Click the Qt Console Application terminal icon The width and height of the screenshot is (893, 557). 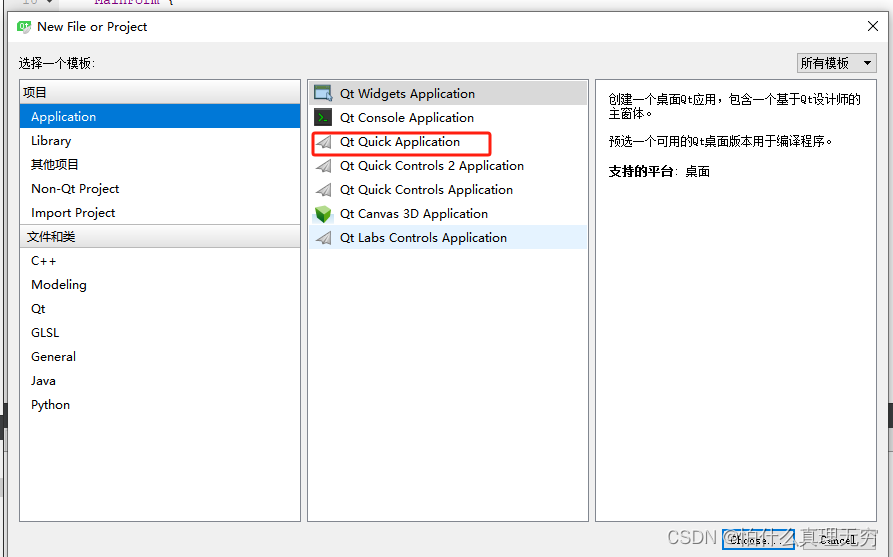tap(323, 117)
